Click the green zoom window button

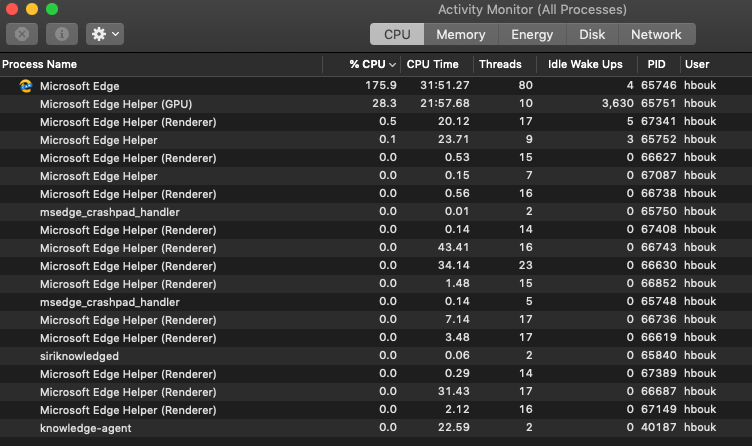coord(52,9)
